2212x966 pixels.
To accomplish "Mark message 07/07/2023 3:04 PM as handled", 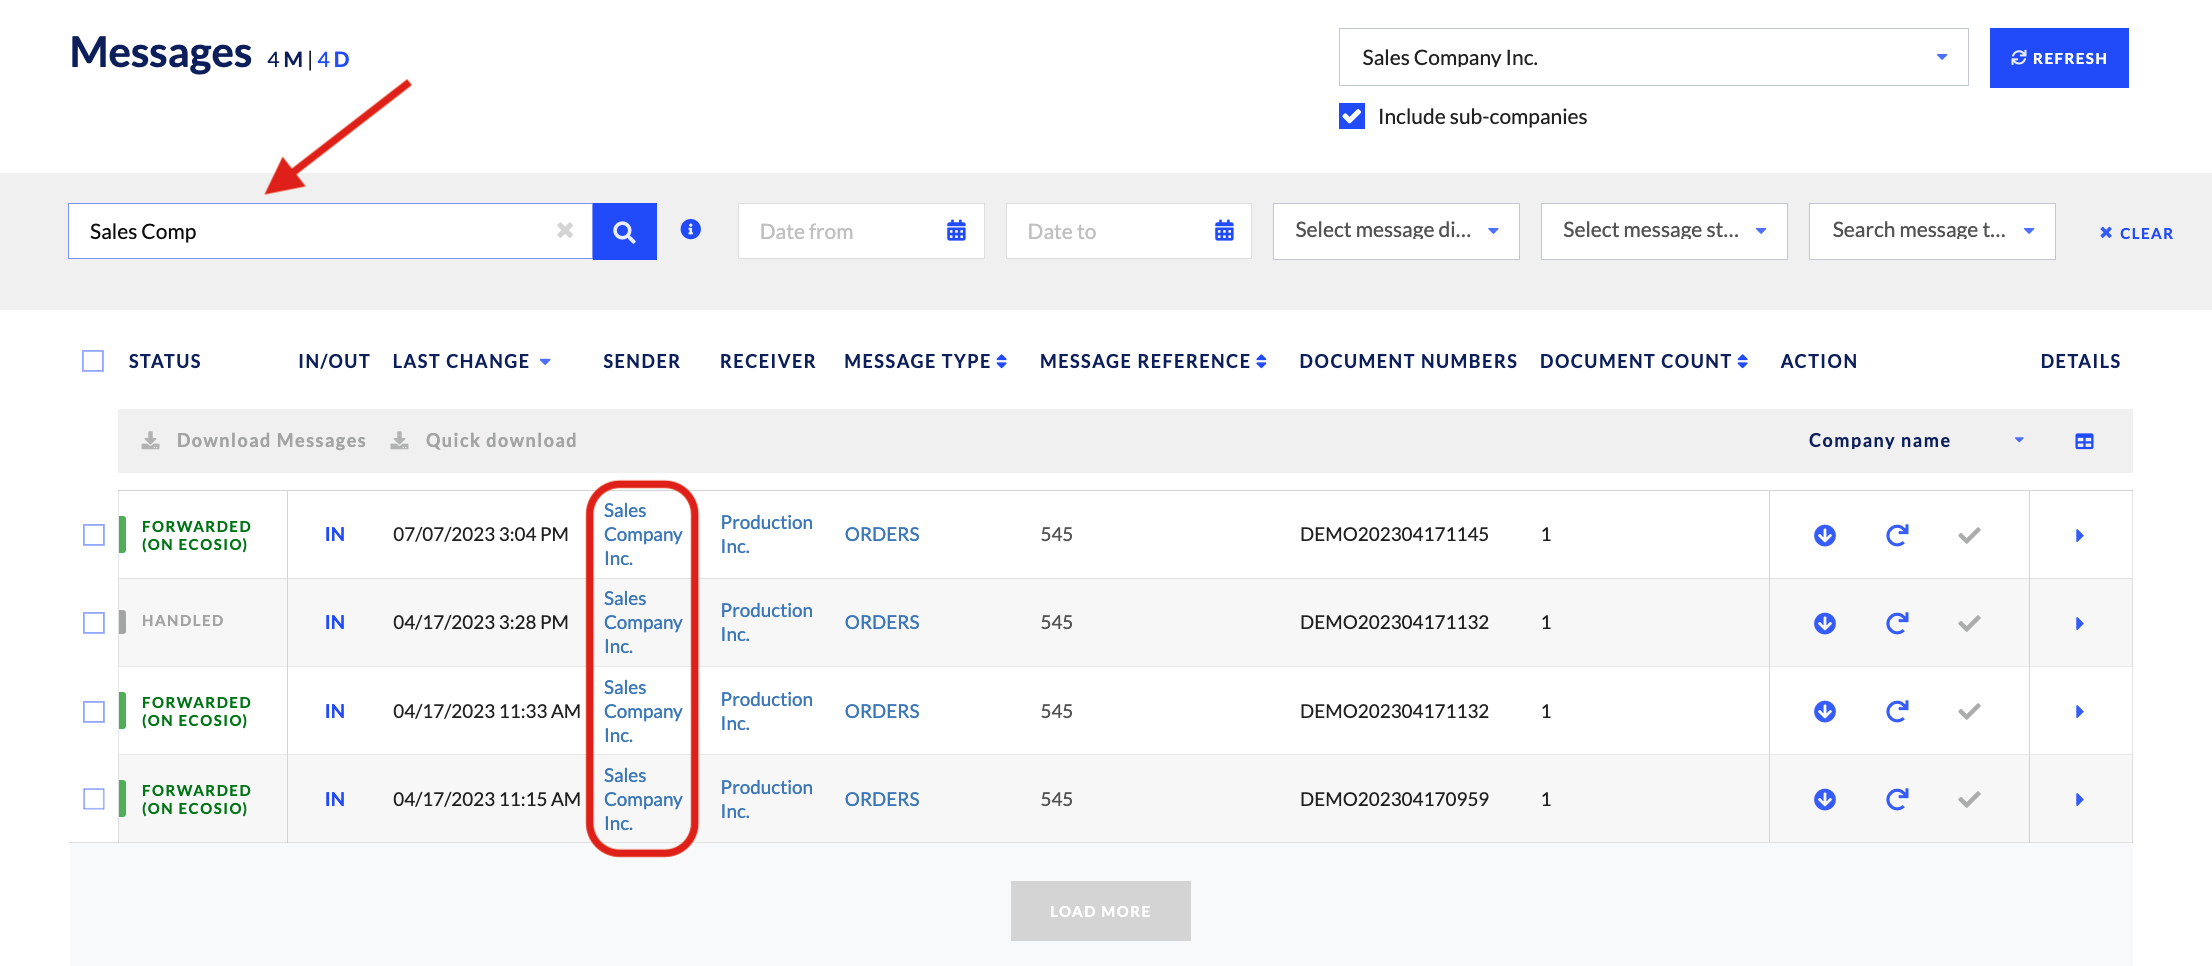I will pos(1969,535).
